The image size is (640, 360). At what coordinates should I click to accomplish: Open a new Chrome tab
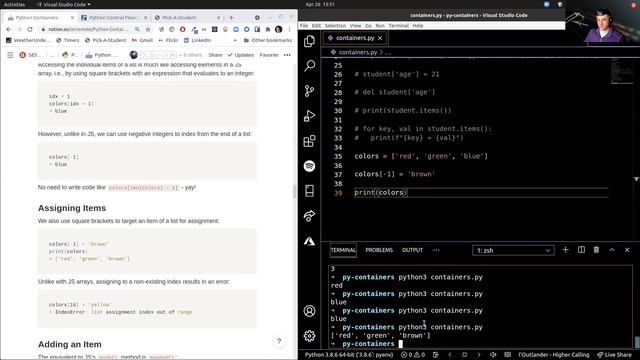click(231, 18)
